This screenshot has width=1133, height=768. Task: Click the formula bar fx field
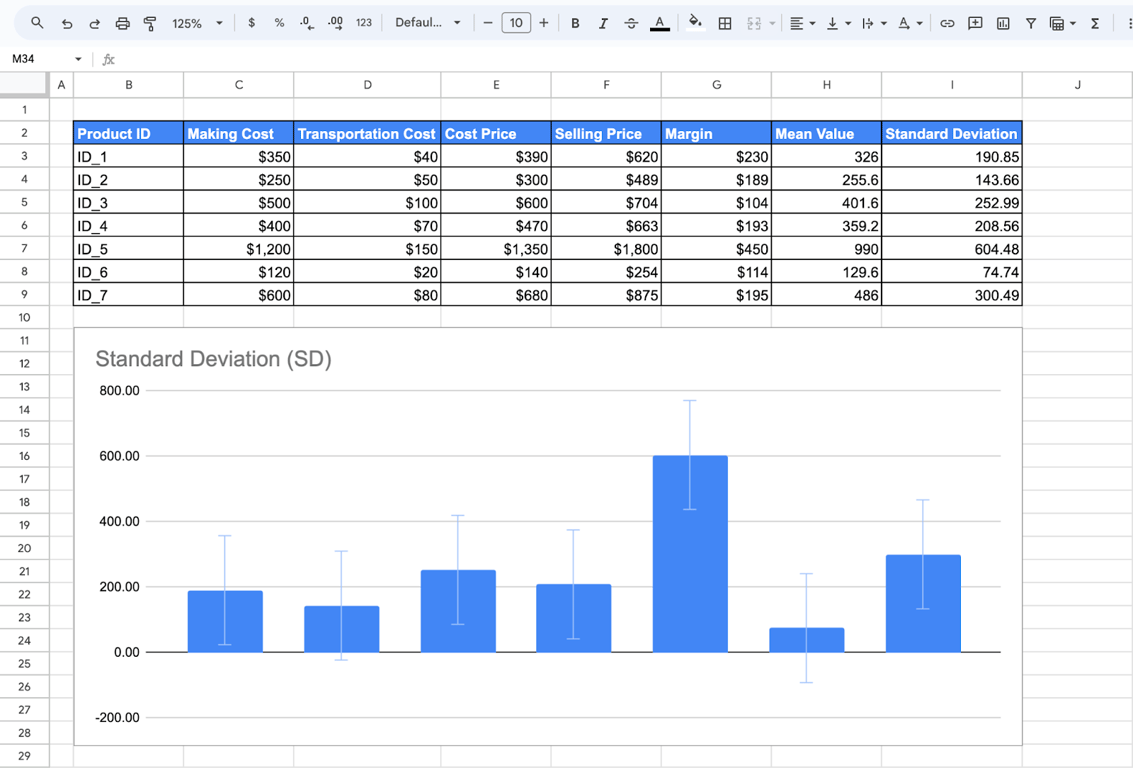tap(614, 59)
